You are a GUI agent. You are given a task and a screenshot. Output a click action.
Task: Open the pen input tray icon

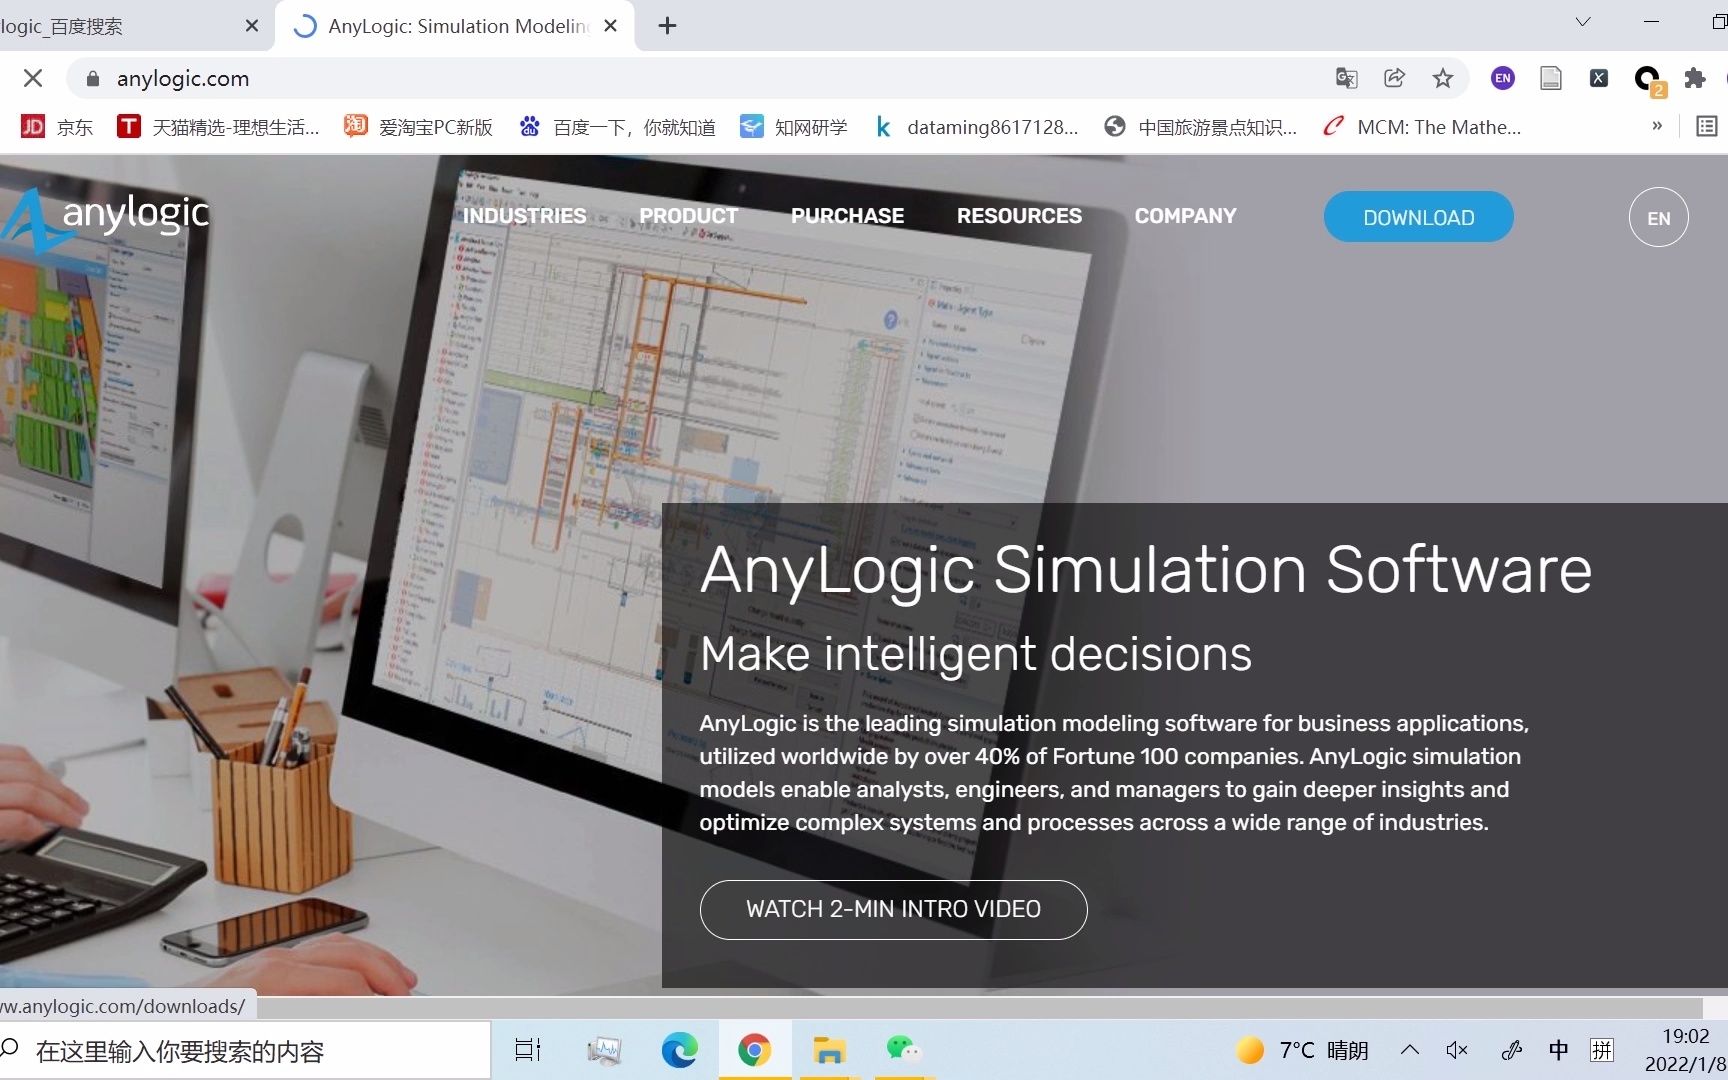click(1512, 1050)
